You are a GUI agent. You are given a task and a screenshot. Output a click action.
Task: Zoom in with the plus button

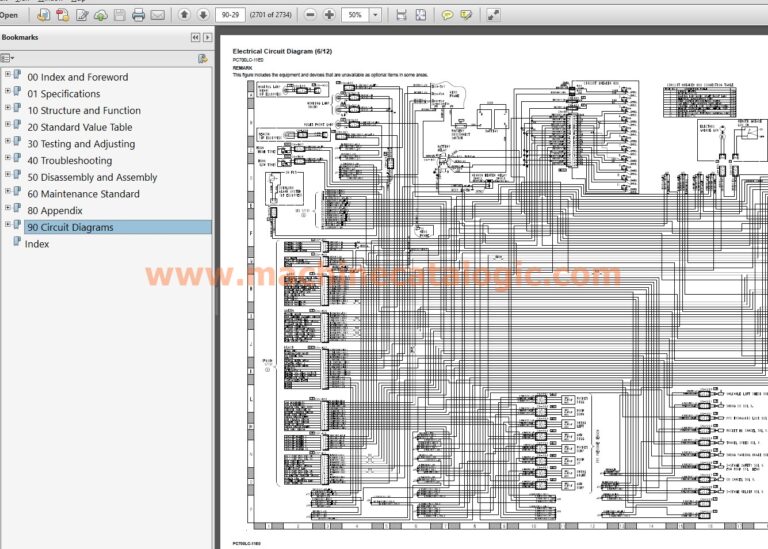tap(329, 15)
